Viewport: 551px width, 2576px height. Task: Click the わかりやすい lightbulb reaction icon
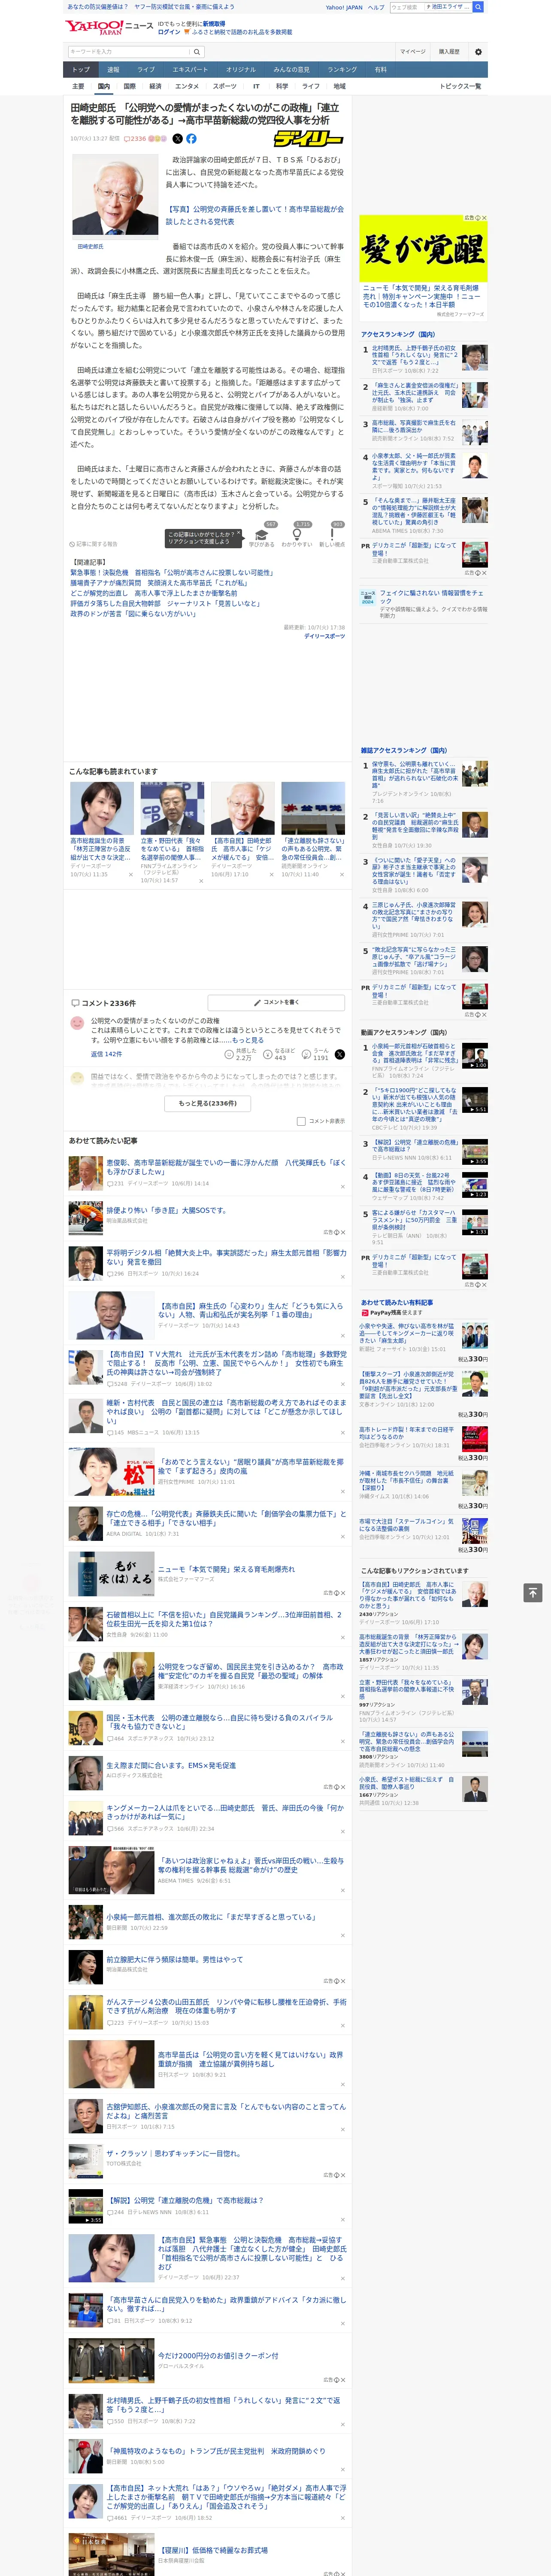[x=297, y=534]
